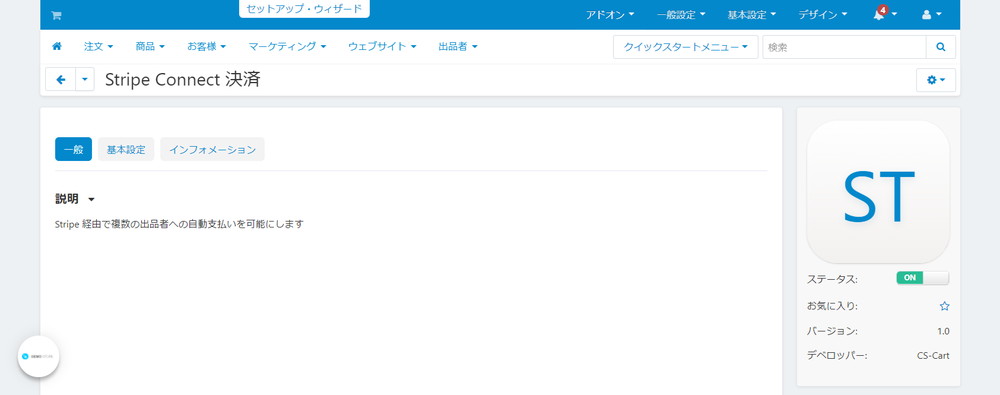This screenshot has height=395, width=1000.
Task: Open the お客様 menu
Action: coord(207,47)
